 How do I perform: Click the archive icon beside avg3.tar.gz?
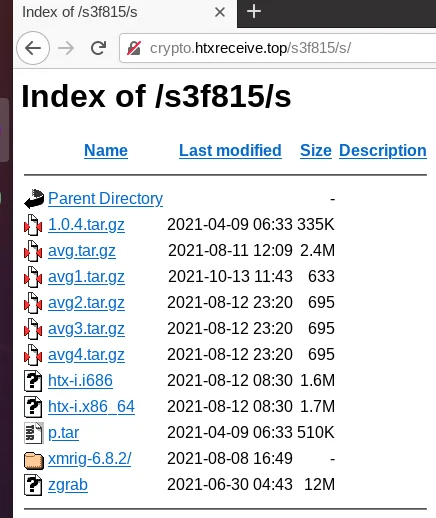point(33,329)
